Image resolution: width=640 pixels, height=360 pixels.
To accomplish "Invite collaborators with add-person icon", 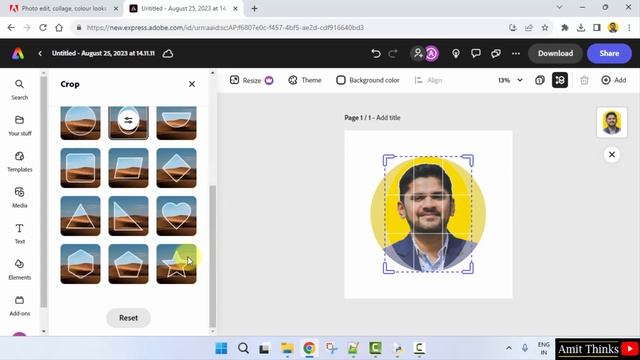I will 418,53.
